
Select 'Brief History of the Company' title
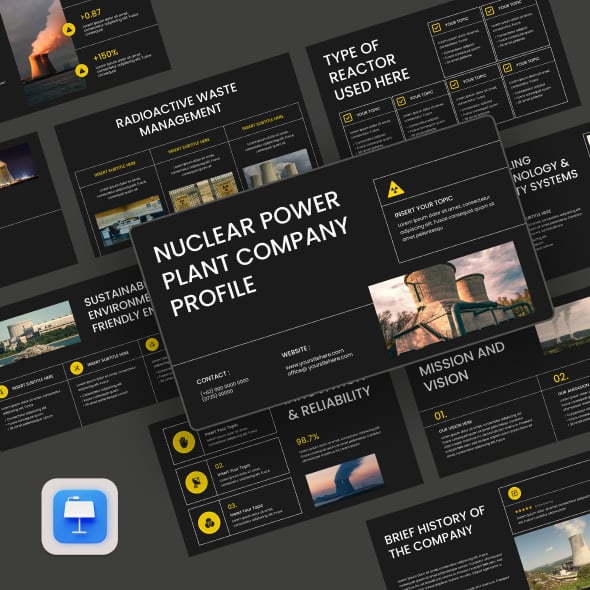(x=435, y=531)
